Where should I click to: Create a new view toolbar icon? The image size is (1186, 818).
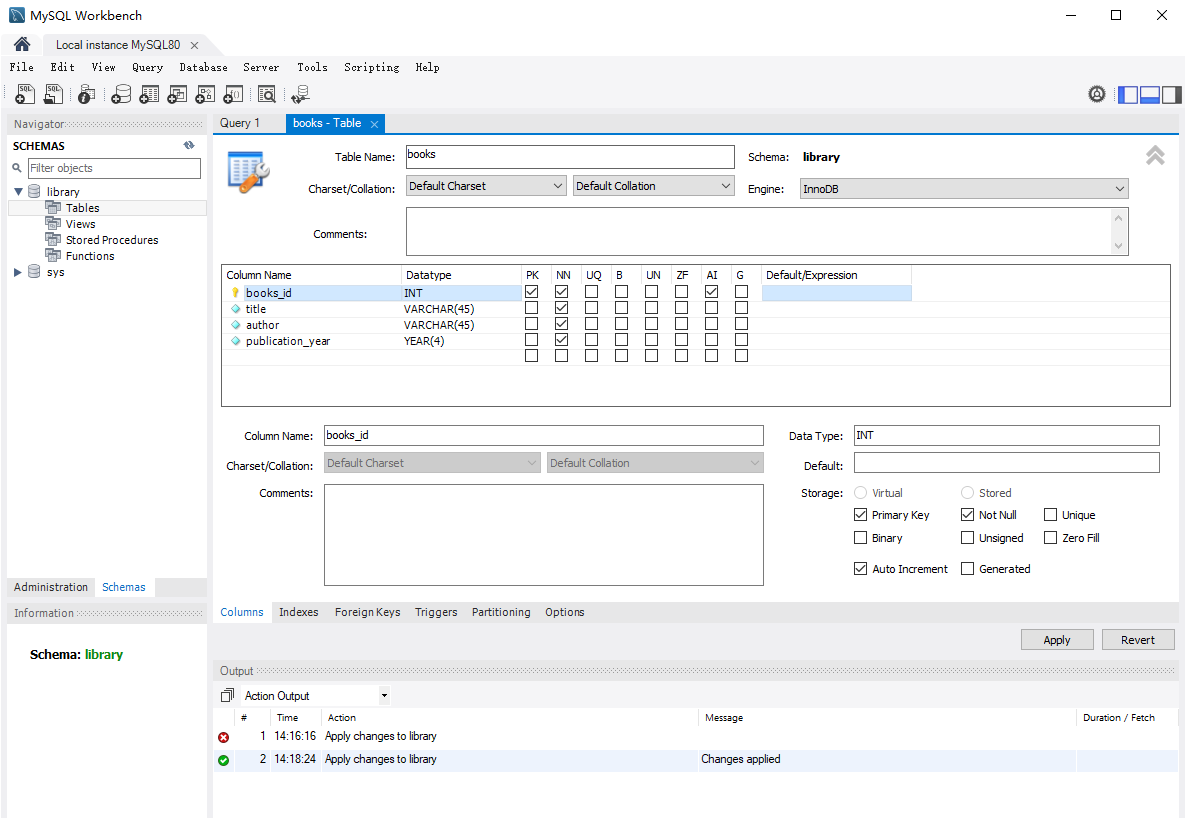tap(177, 94)
